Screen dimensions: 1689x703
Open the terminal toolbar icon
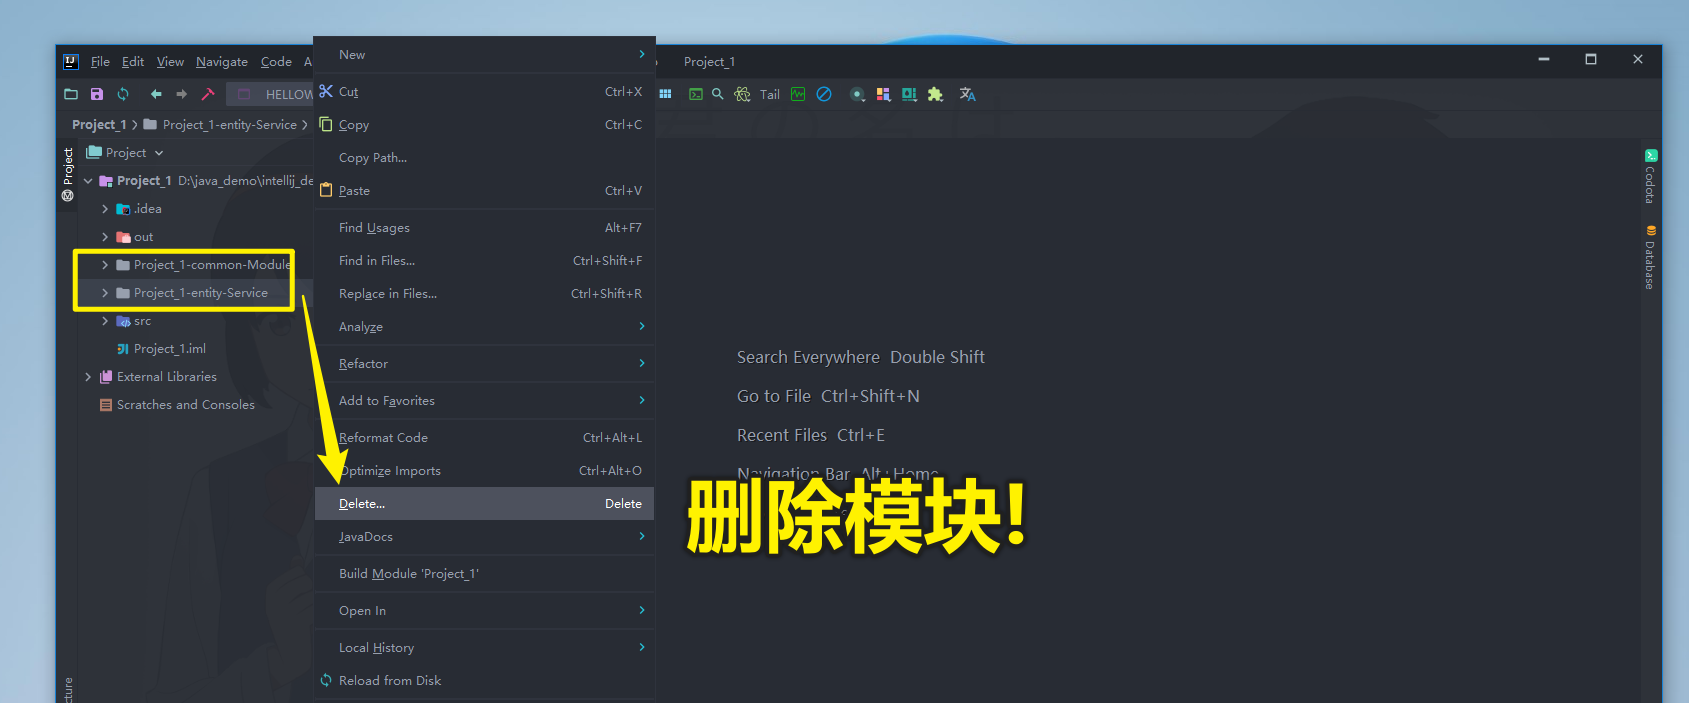pyautogui.click(x=696, y=94)
